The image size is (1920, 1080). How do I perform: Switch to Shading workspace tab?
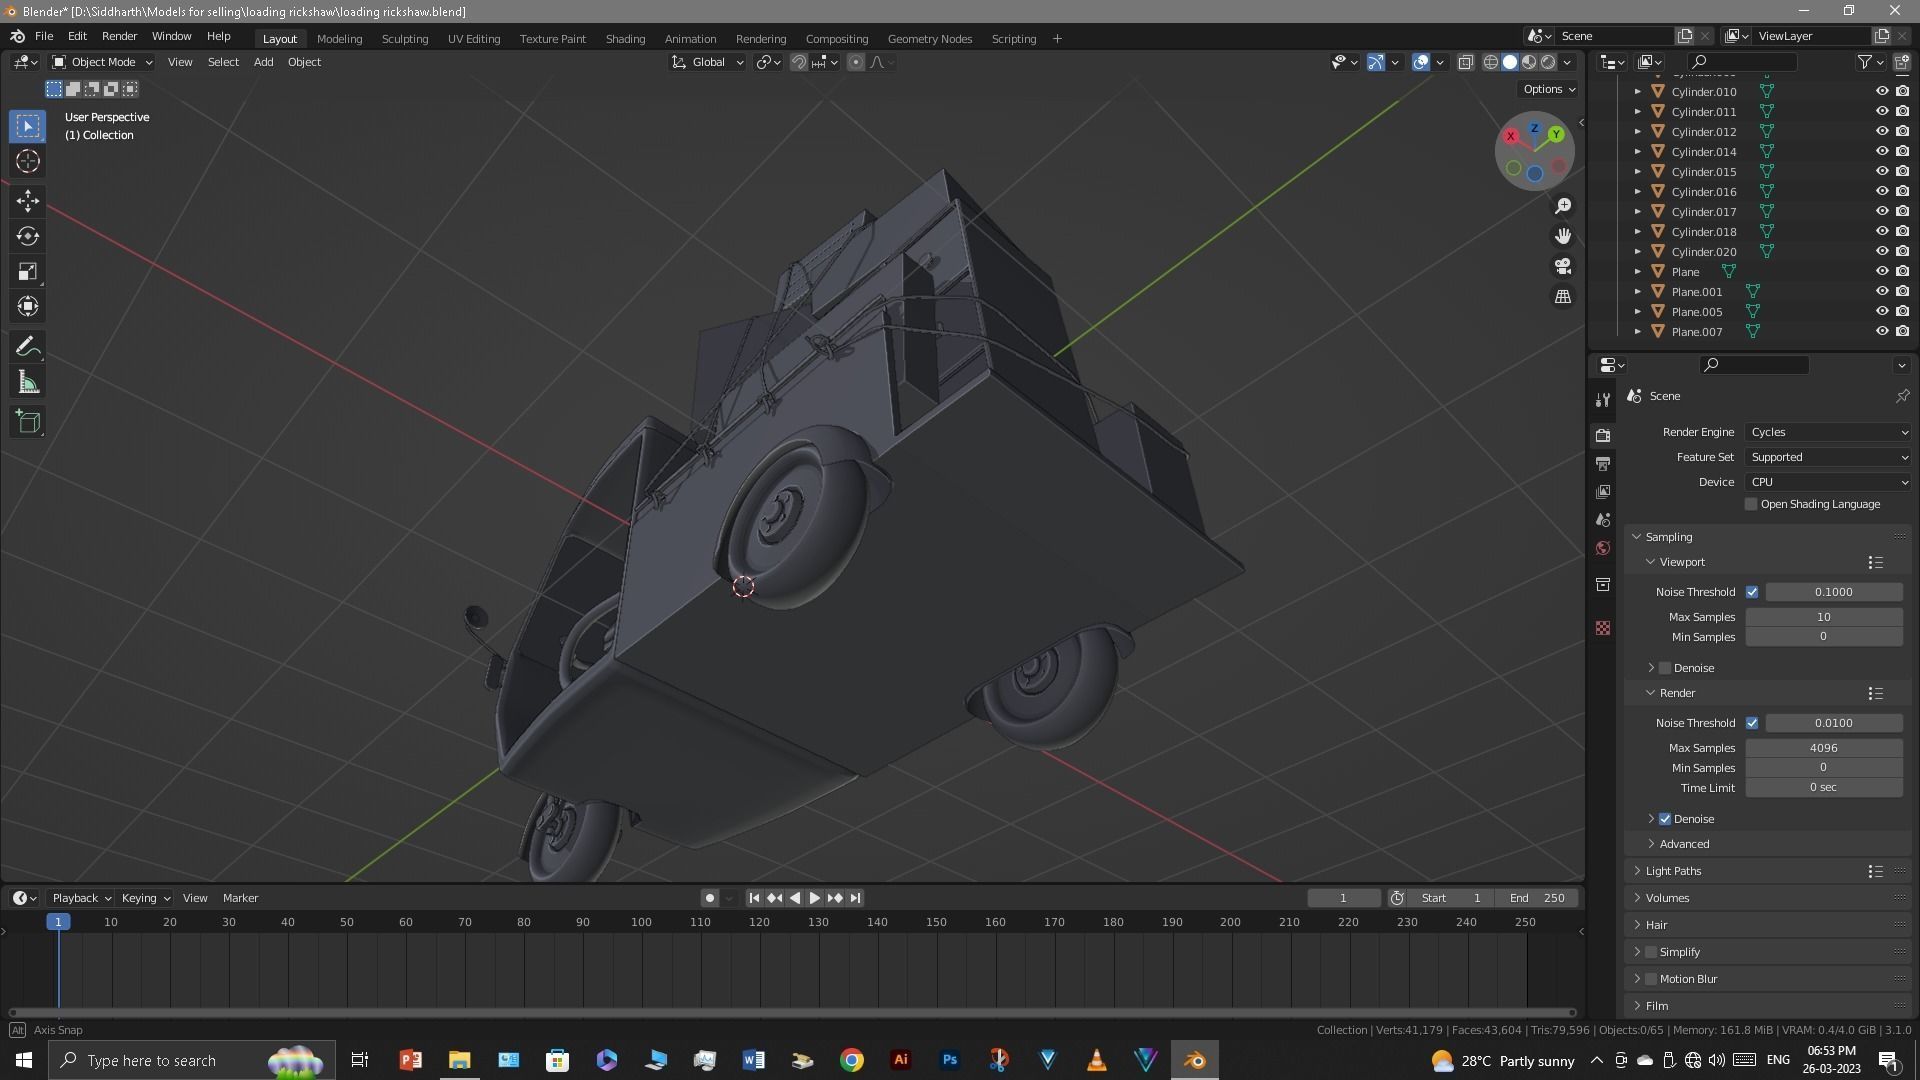[x=625, y=39]
